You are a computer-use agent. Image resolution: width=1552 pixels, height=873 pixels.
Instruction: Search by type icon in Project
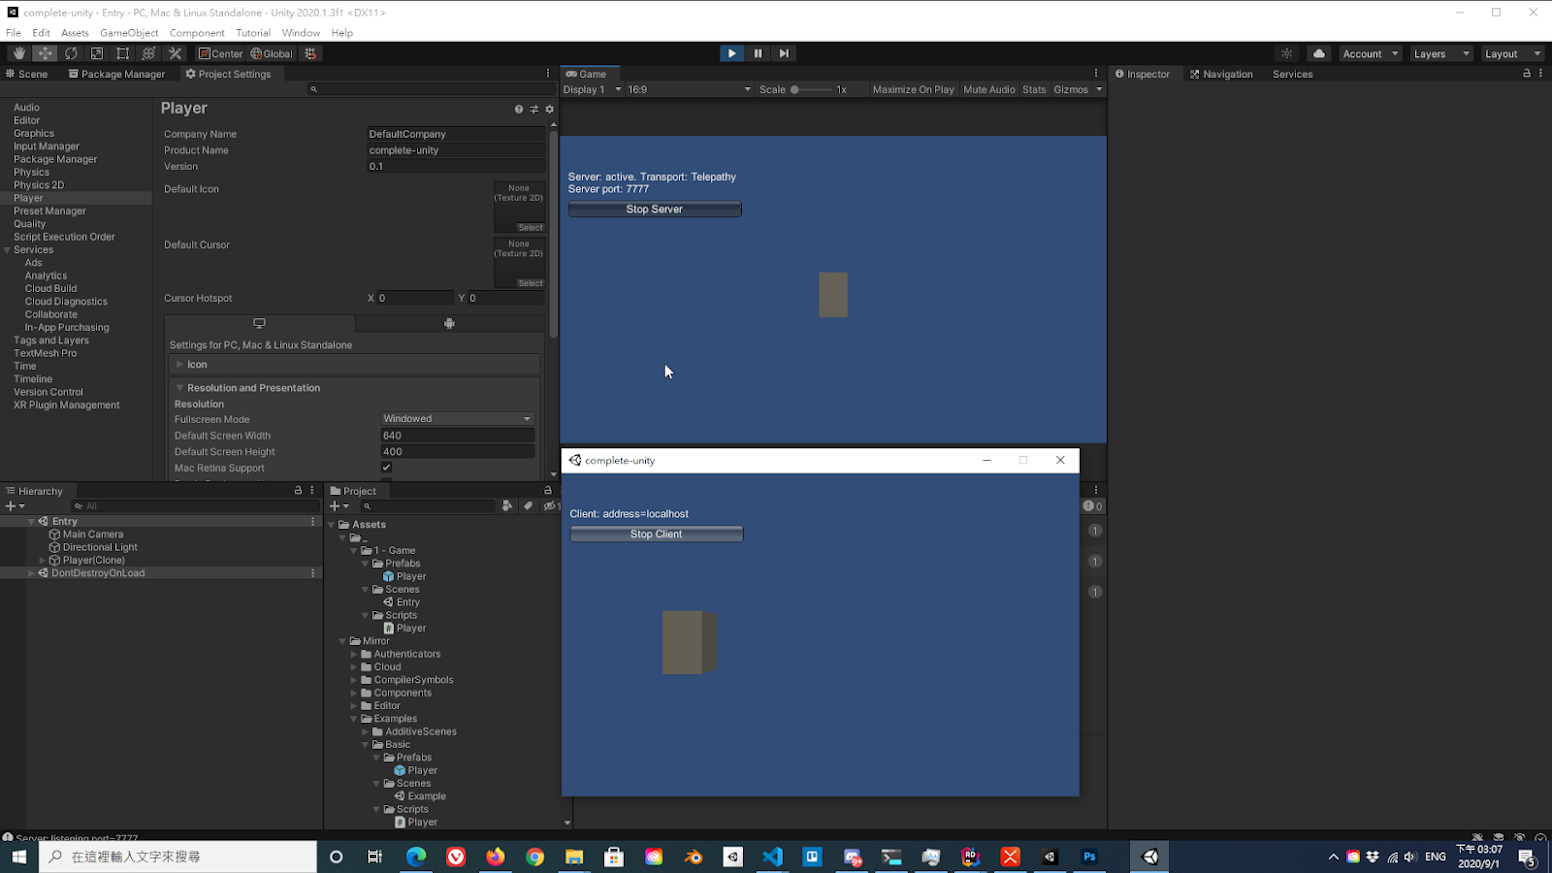[x=507, y=506]
